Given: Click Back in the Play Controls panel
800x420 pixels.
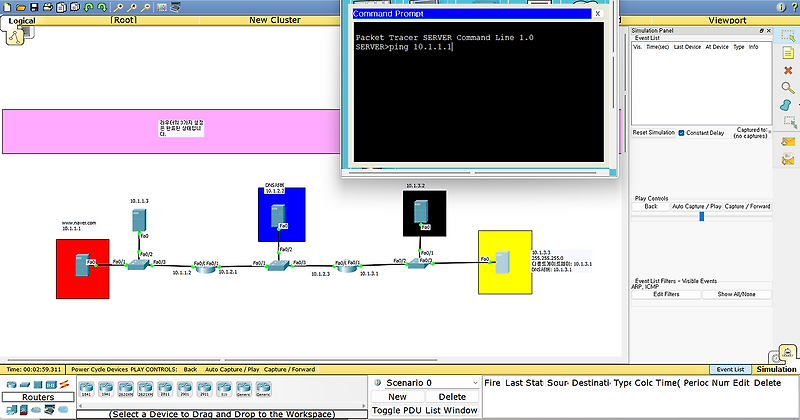Looking at the screenshot, I should pyautogui.click(x=651, y=206).
